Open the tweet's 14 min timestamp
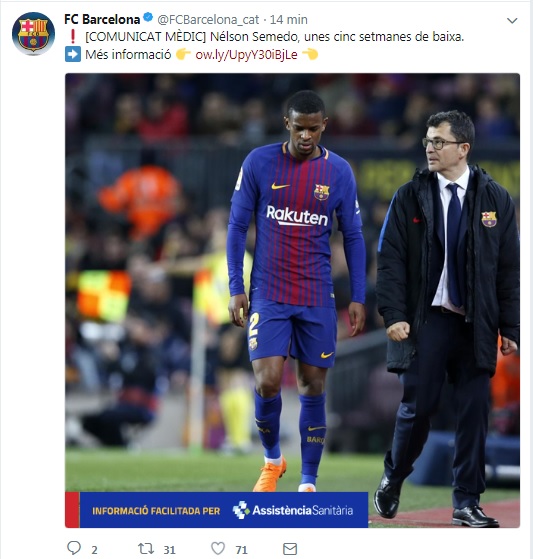This screenshot has height=559, width=533. (x=288, y=20)
